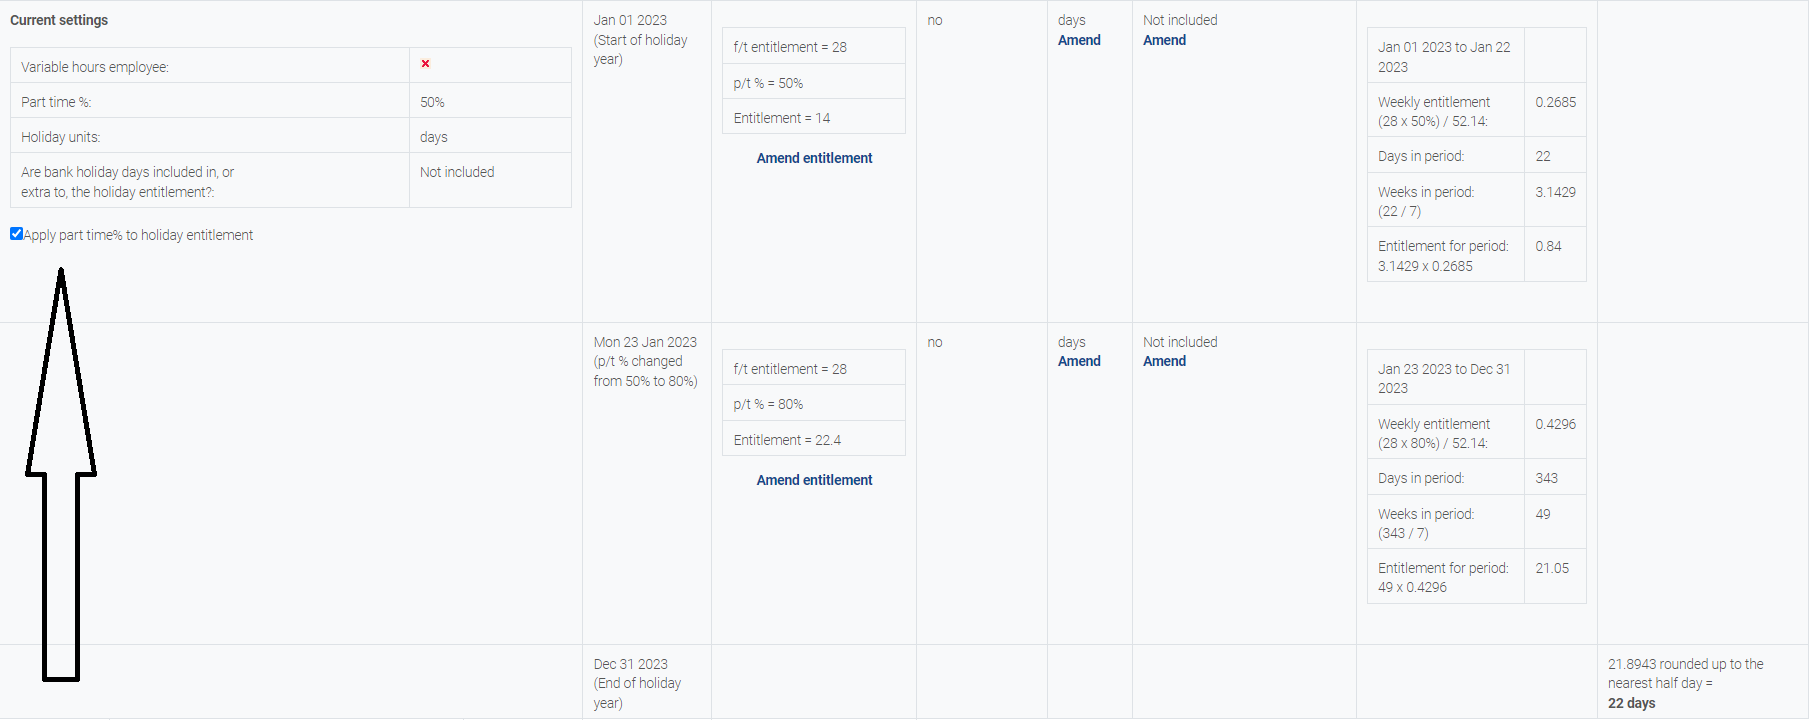Select the 22 days rounded total
This screenshot has width=1809, height=720.
tap(1631, 703)
